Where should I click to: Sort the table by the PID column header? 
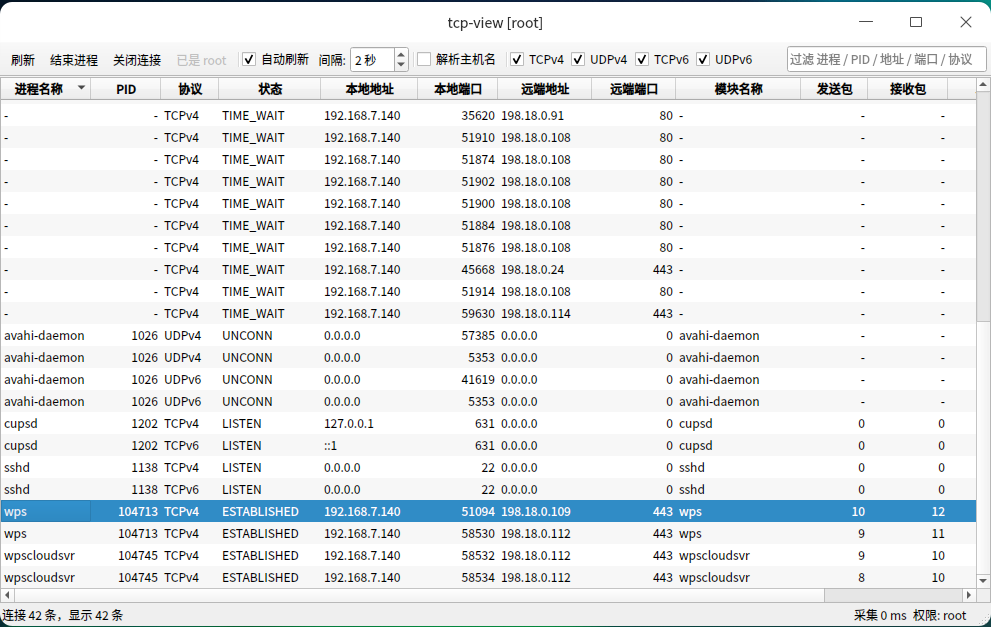click(126, 89)
